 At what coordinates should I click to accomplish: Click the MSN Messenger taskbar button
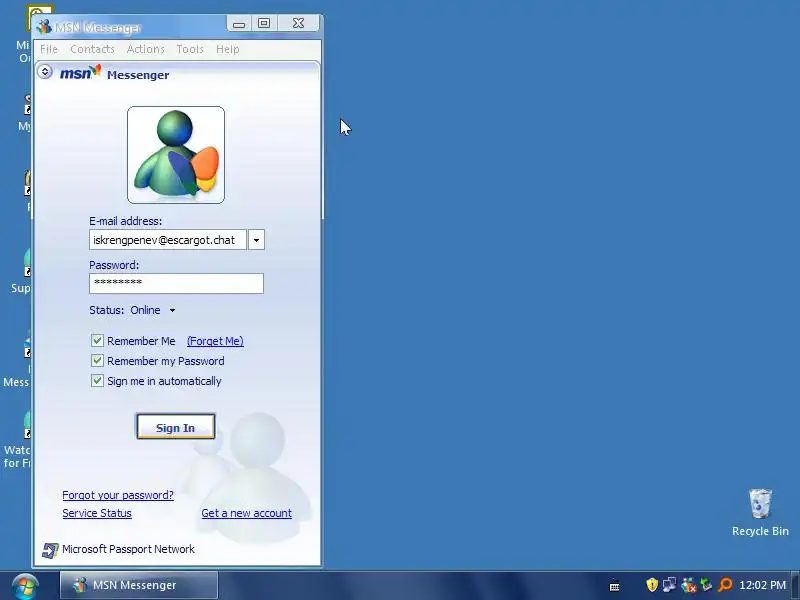pyautogui.click(x=139, y=585)
